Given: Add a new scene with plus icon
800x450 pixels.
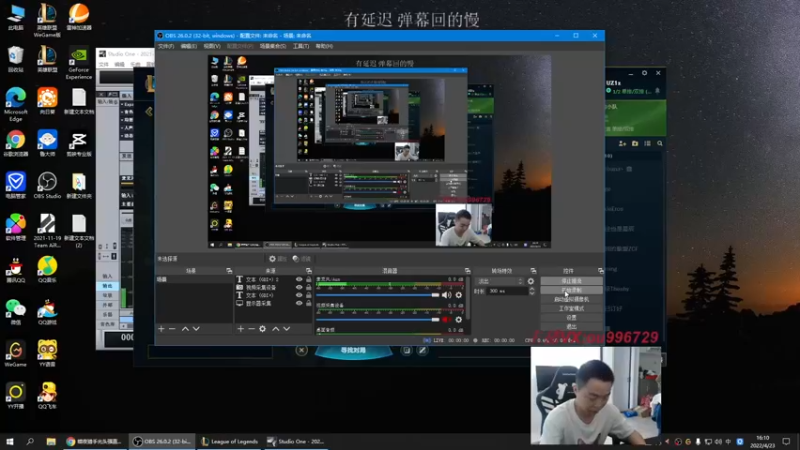Looking at the screenshot, I should [161, 329].
